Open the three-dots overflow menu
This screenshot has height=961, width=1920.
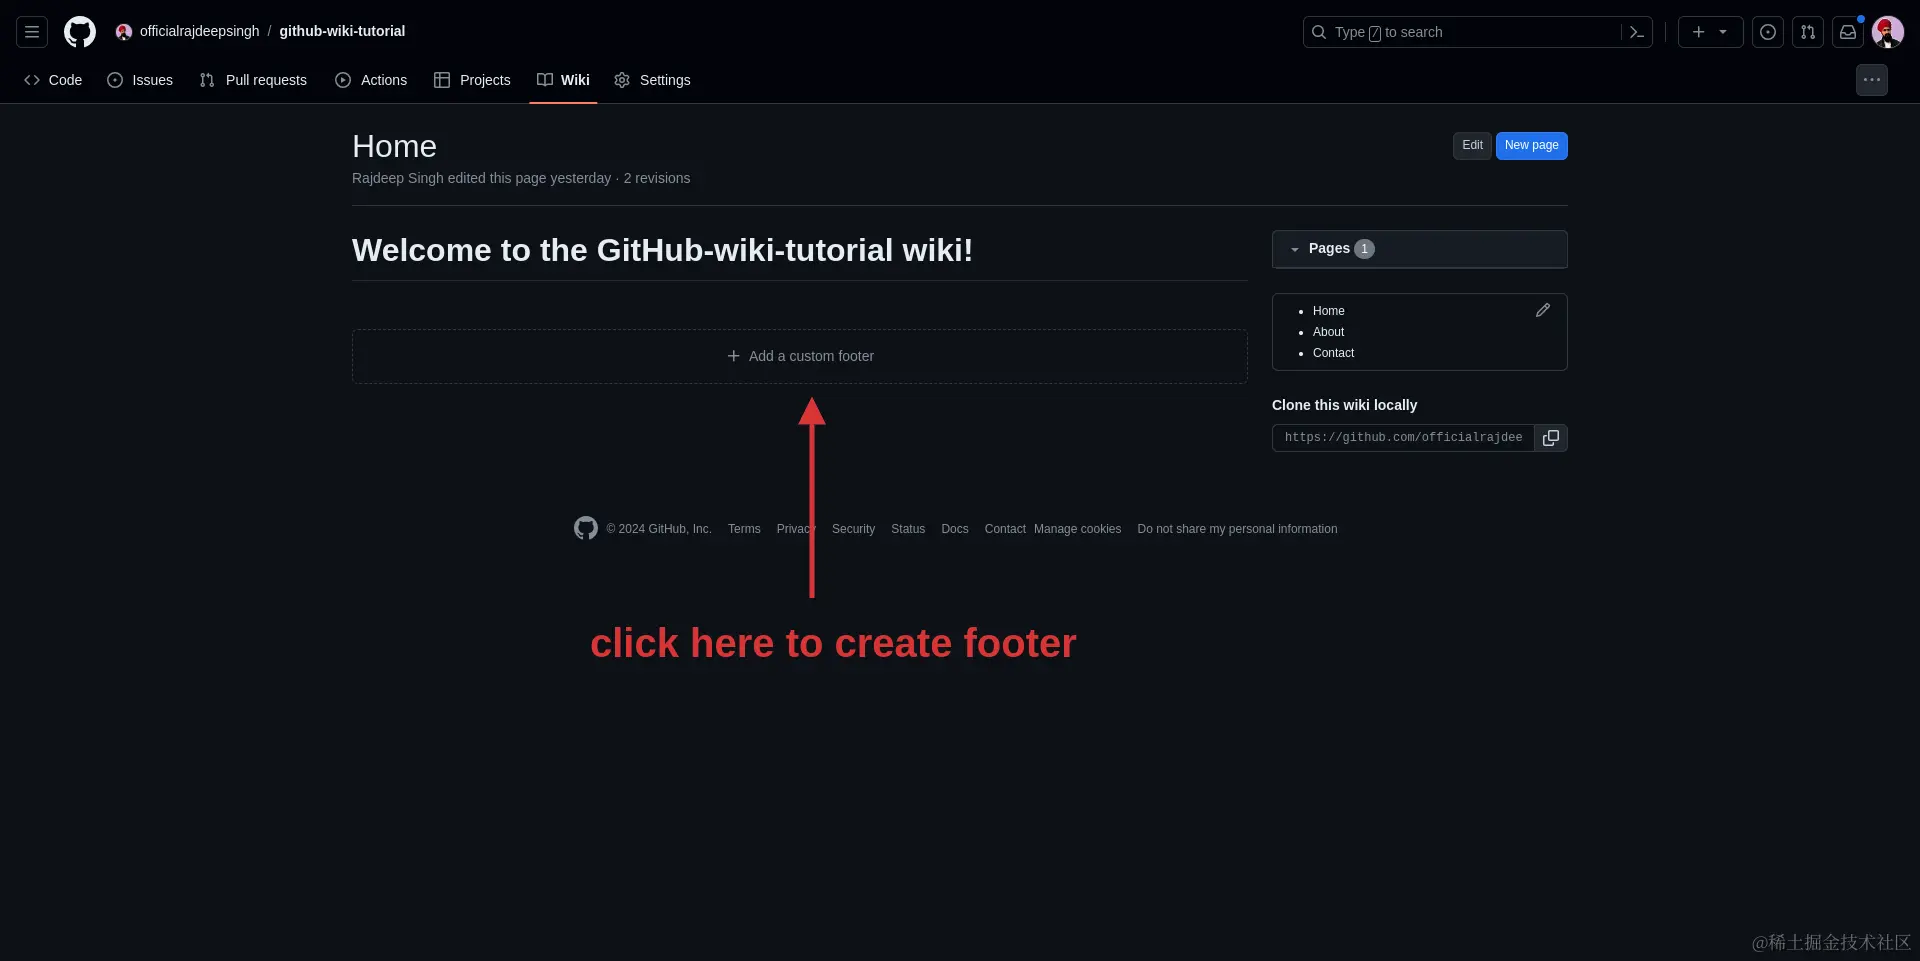[x=1872, y=80]
